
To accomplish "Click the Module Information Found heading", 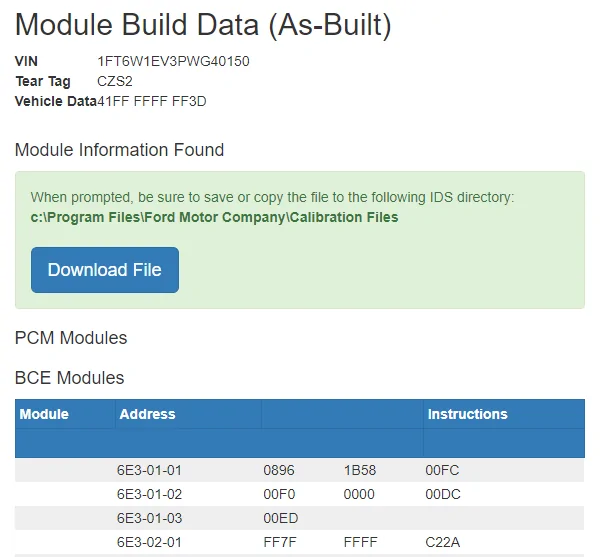I will [119, 150].
